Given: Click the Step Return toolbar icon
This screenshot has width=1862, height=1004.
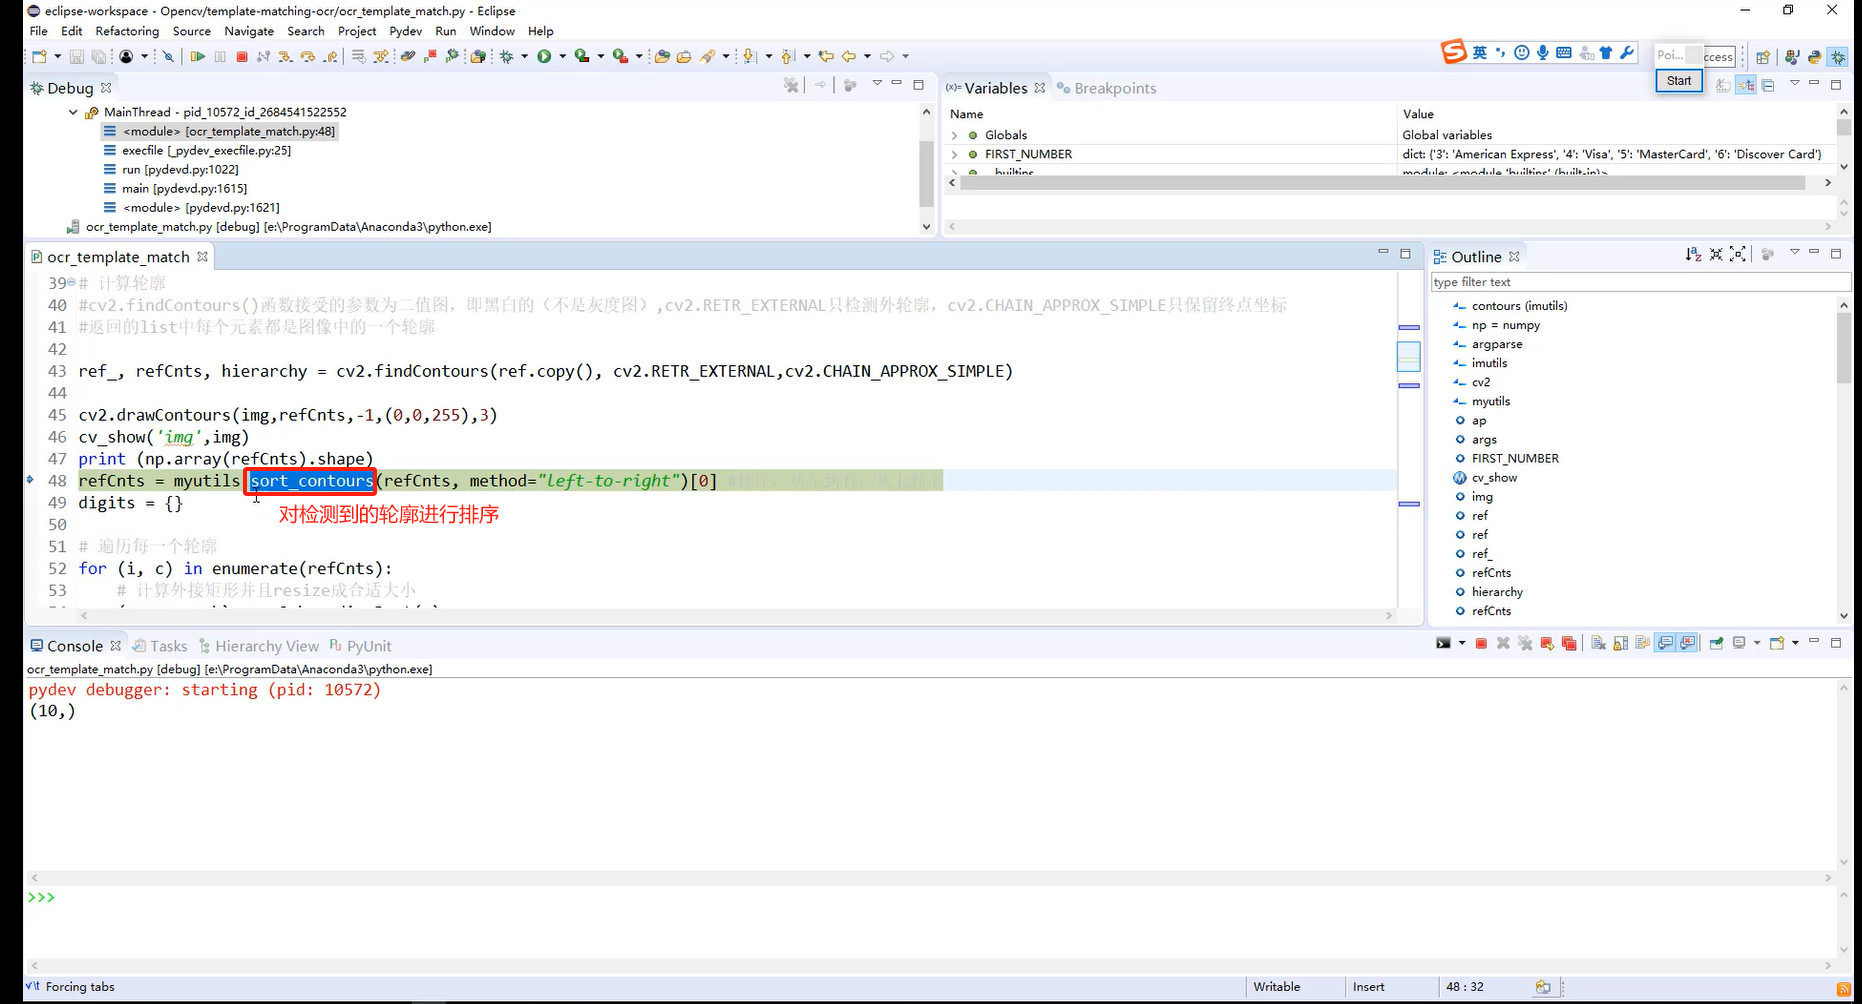Looking at the screenshot, I should (x=330, y=56).
